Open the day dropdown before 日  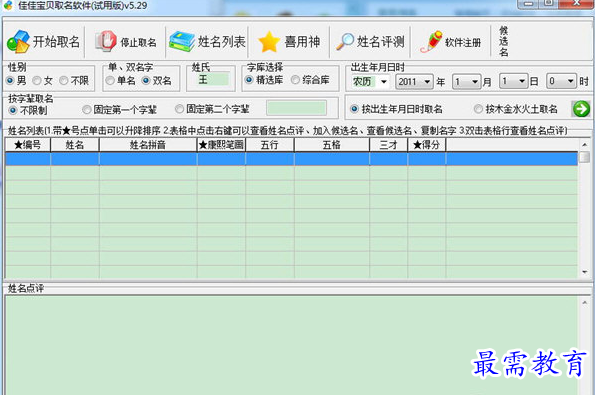(513, 81)
